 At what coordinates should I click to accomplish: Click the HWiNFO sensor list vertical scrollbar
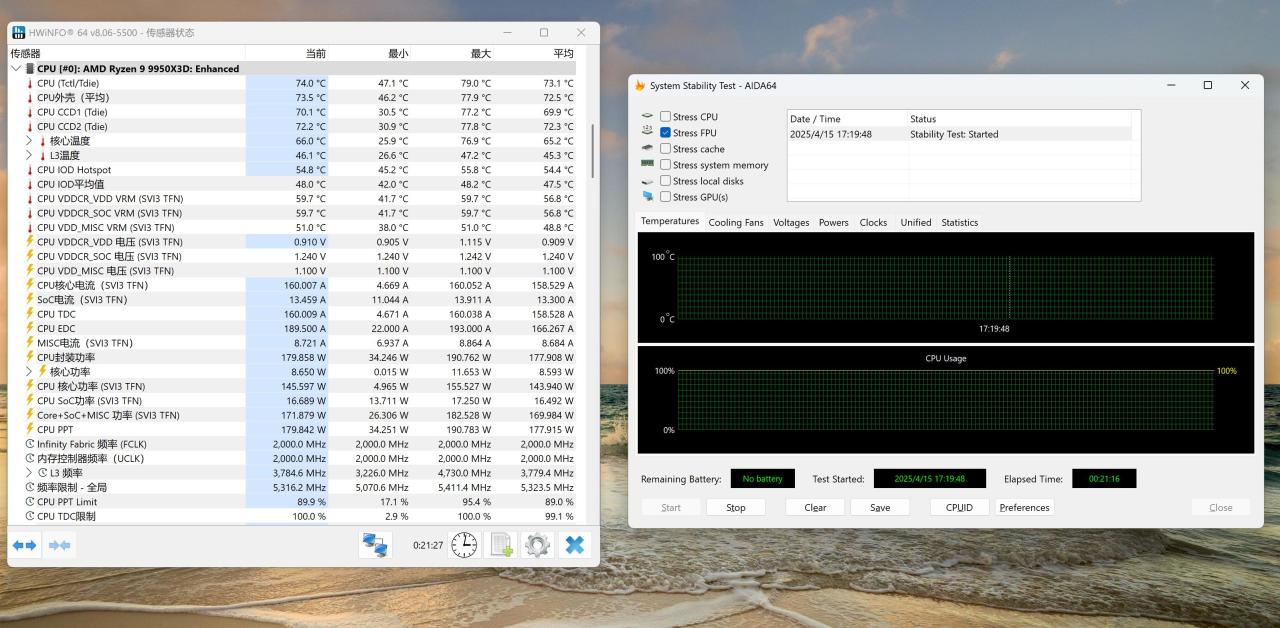[592, 150]
